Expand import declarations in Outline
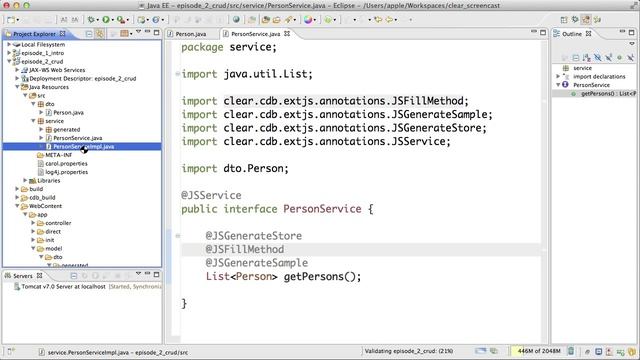 (558, 76)
